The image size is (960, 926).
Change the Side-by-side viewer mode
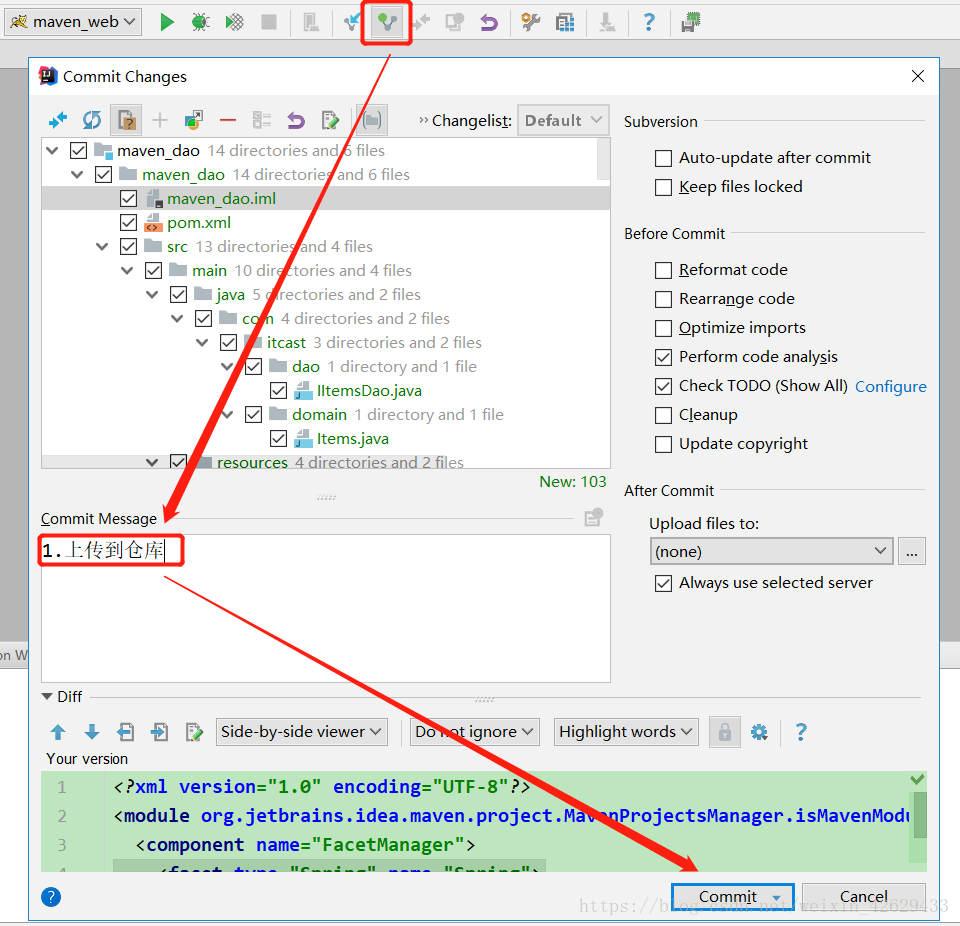click(301, 732)
